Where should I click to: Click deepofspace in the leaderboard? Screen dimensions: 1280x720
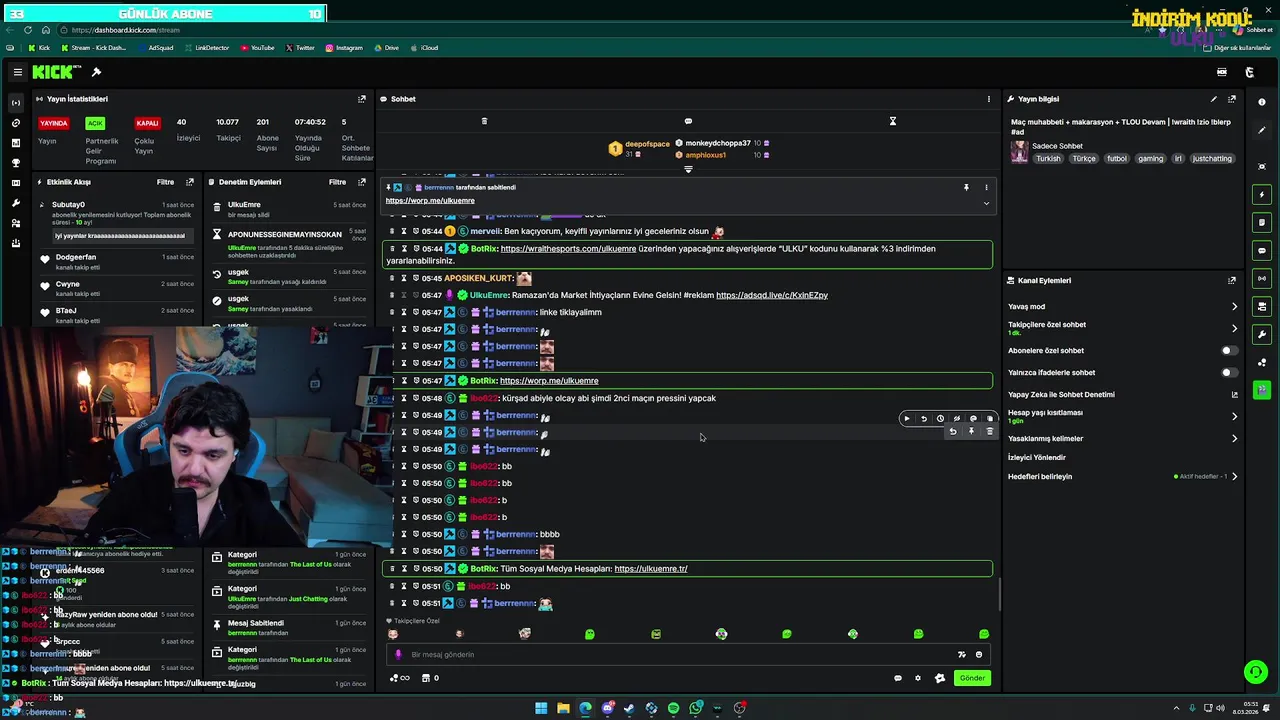click(647, 144)
